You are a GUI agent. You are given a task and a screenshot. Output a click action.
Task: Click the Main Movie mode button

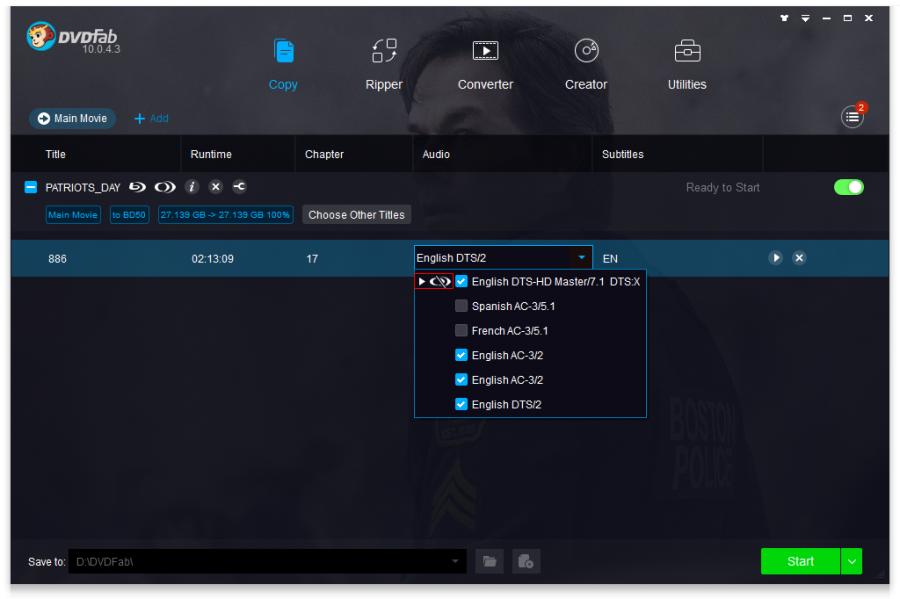(72, 118)
